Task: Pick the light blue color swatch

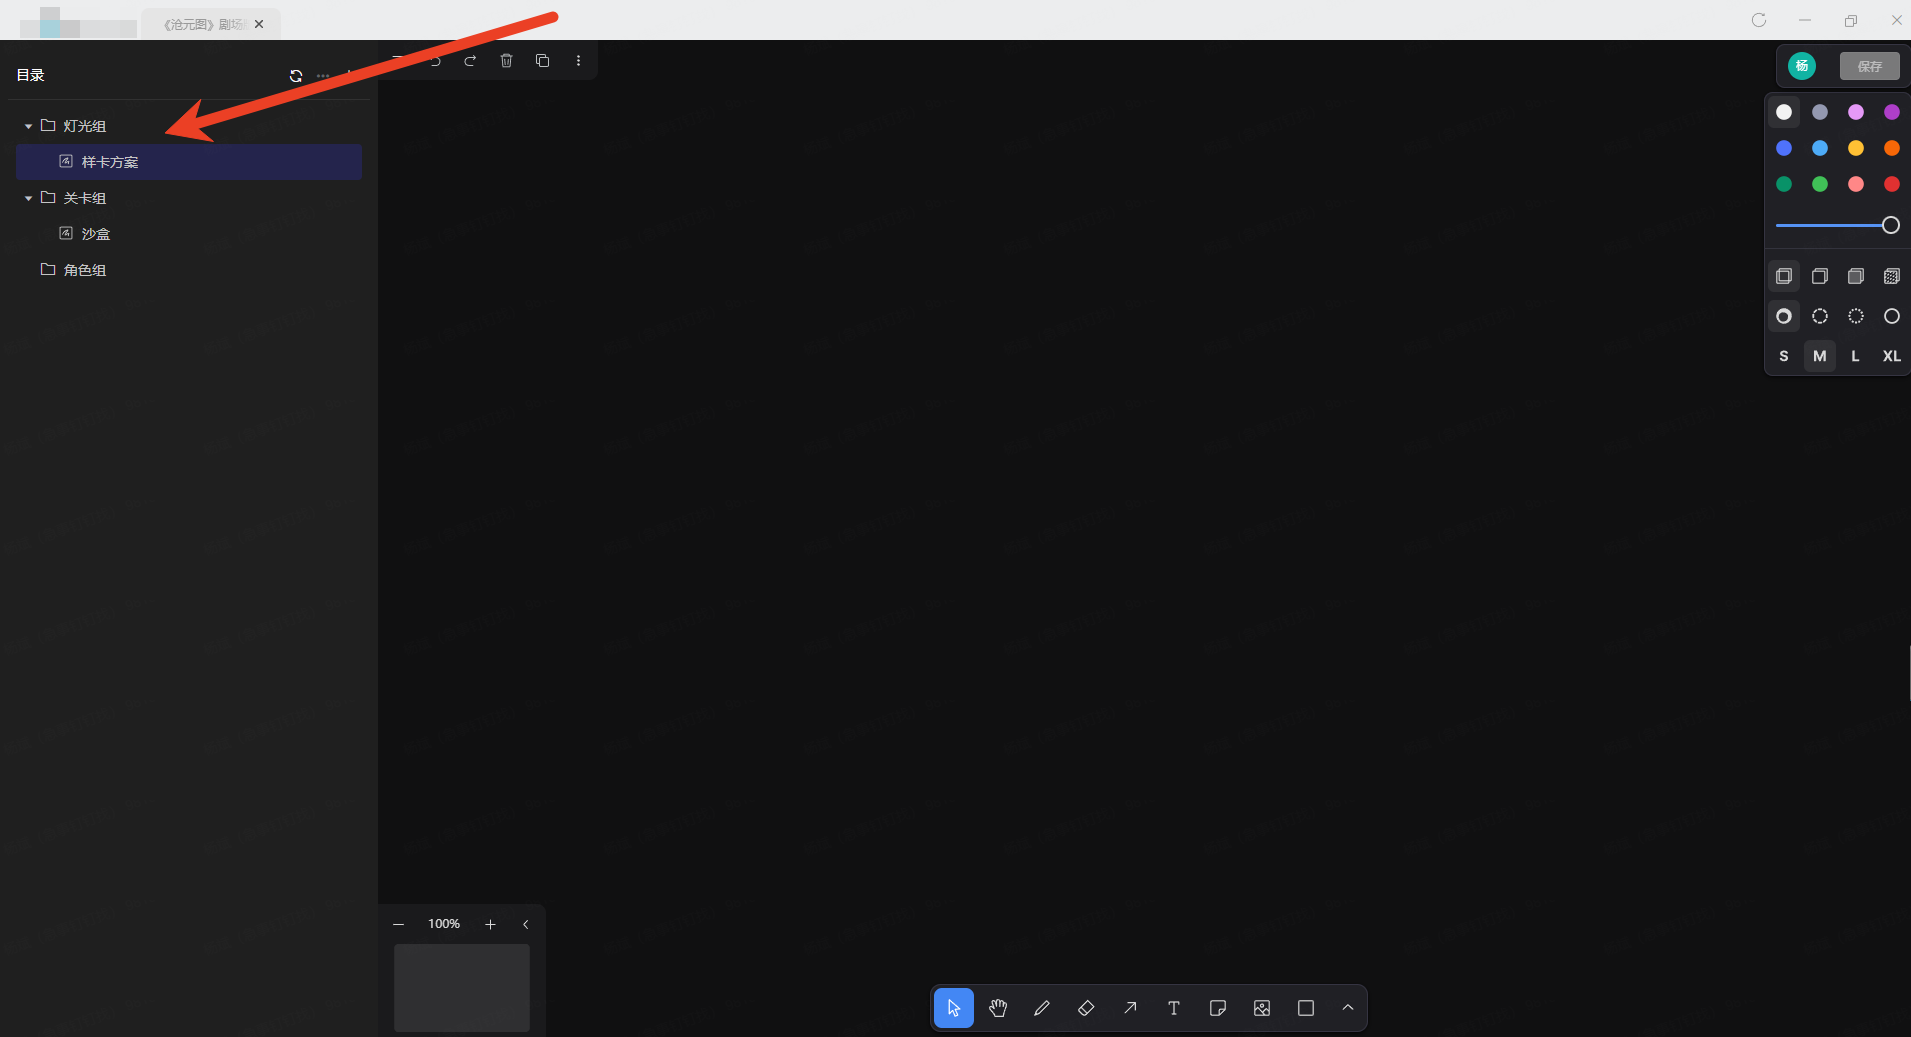Action: 1820,148
